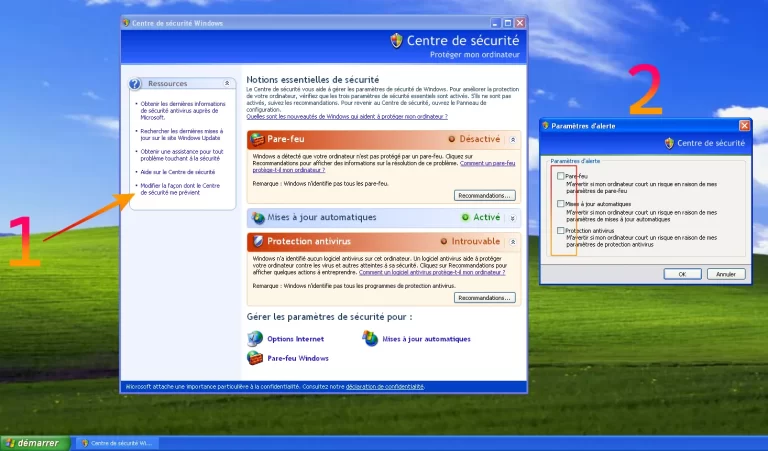Screen dimensions: 768x451
Task: Open Modifier la façon dont le Centre me prévient
Action: (180, 189)
